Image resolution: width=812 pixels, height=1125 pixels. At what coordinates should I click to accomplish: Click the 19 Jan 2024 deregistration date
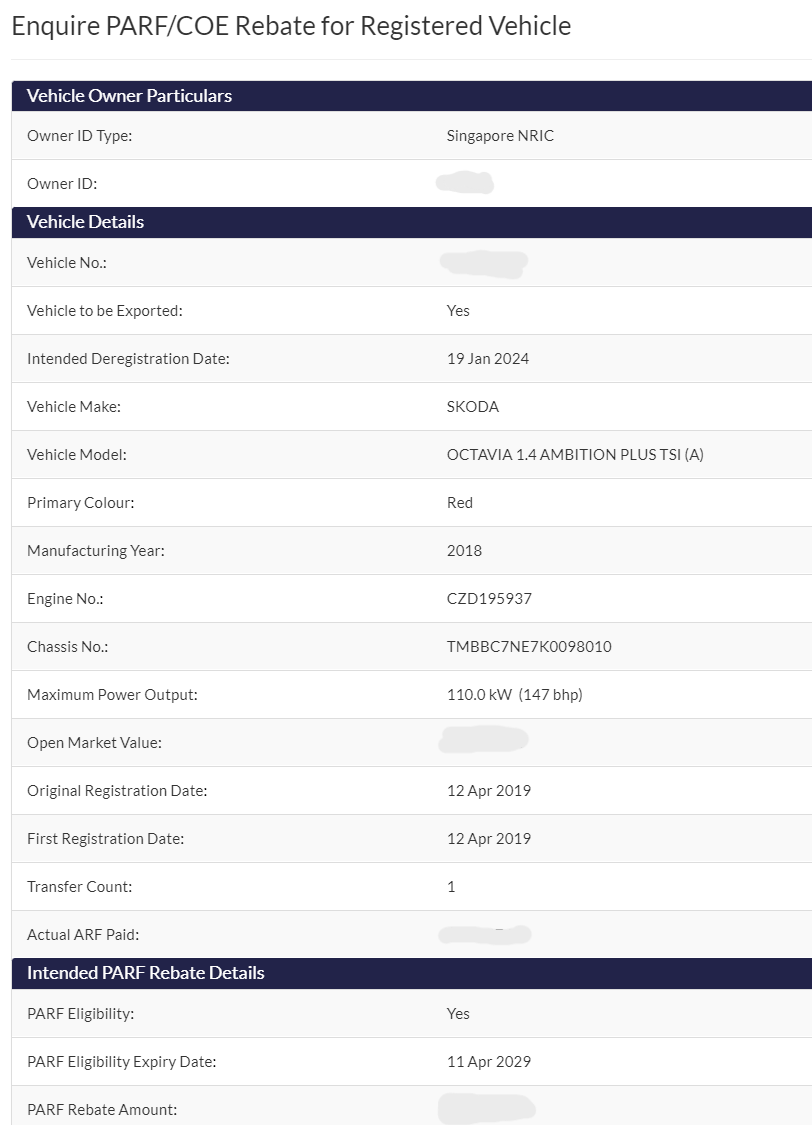point(488,359)
